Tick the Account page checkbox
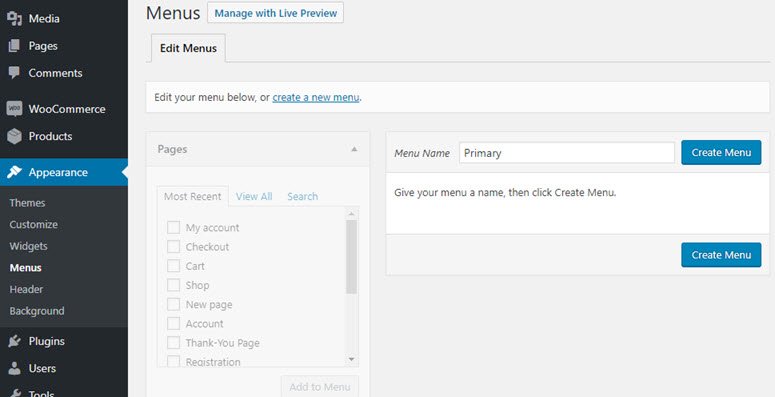Screen dimensions: 775x397 (x=173, y=324)
